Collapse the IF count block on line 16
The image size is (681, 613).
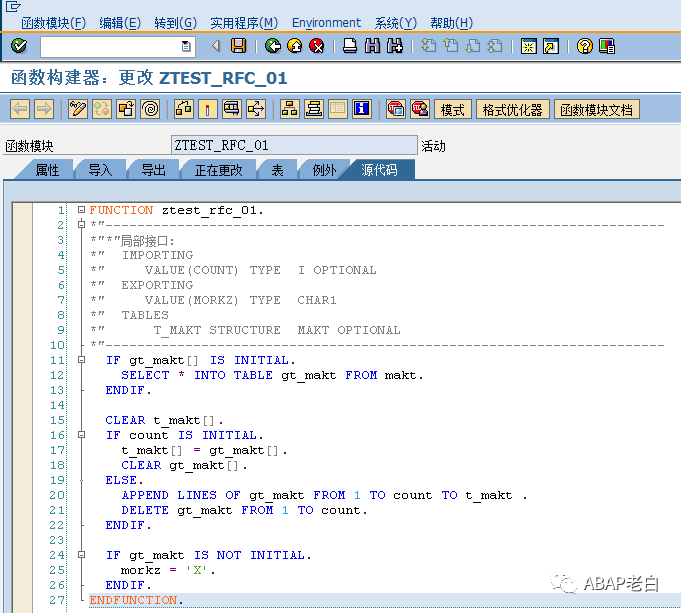(81, 434)
